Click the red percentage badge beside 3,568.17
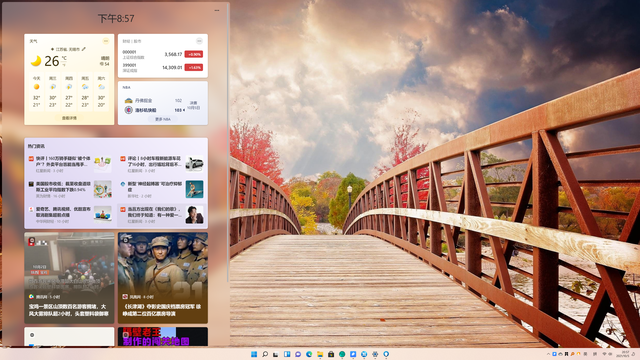This screenshot has width=640, height=360. coord(194,54)
